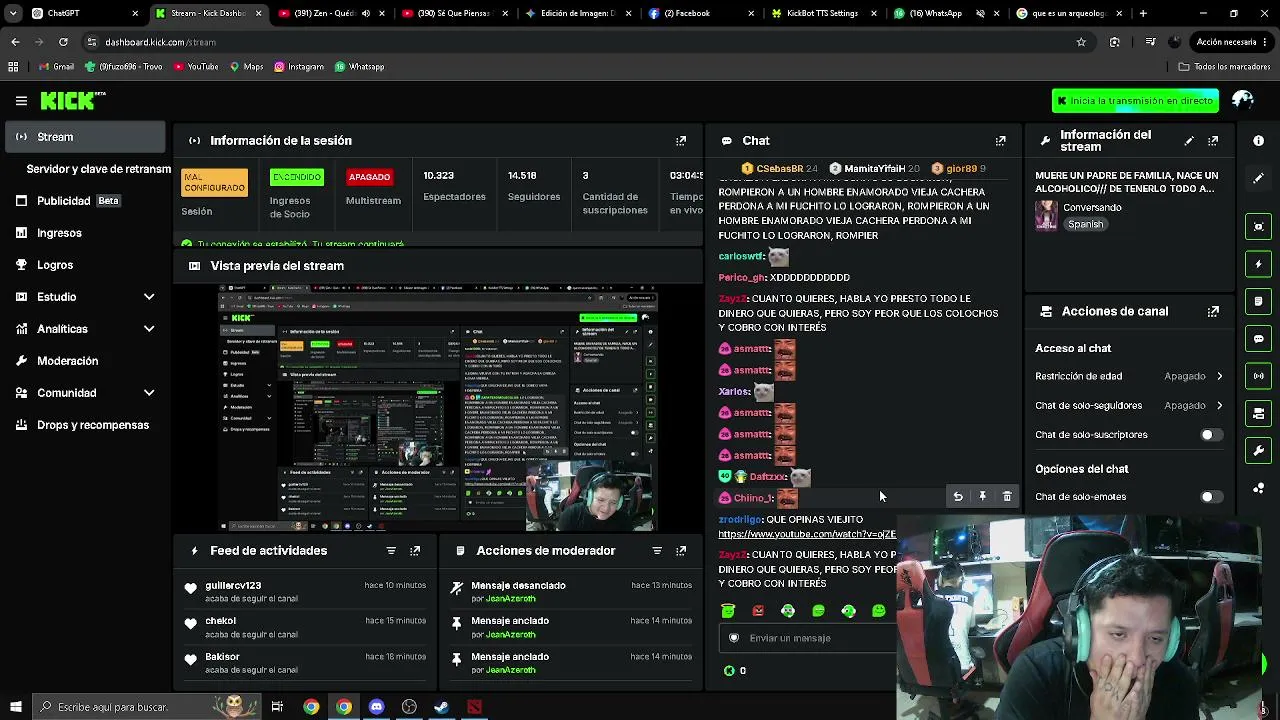1280x720 pixels.
Task: Open Logros in the sidebar
Action: pyautogui.click(x=85, y=265)
